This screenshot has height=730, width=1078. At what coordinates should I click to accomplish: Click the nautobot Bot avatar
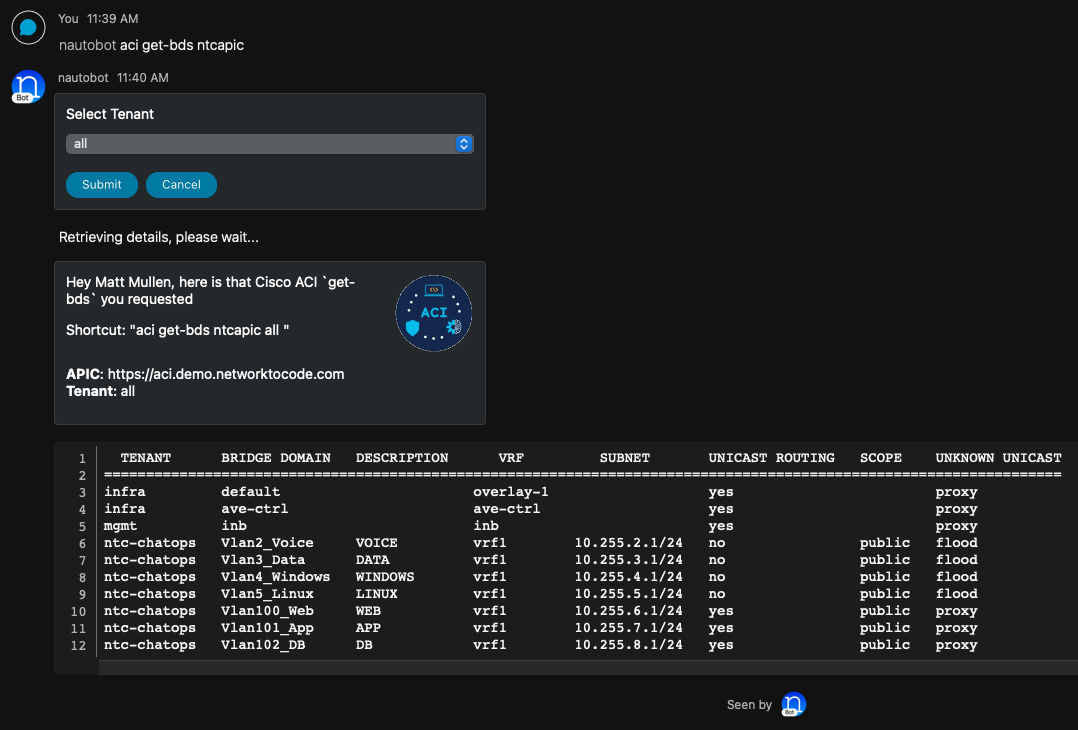pyautogui.click(x=28, y=87)
